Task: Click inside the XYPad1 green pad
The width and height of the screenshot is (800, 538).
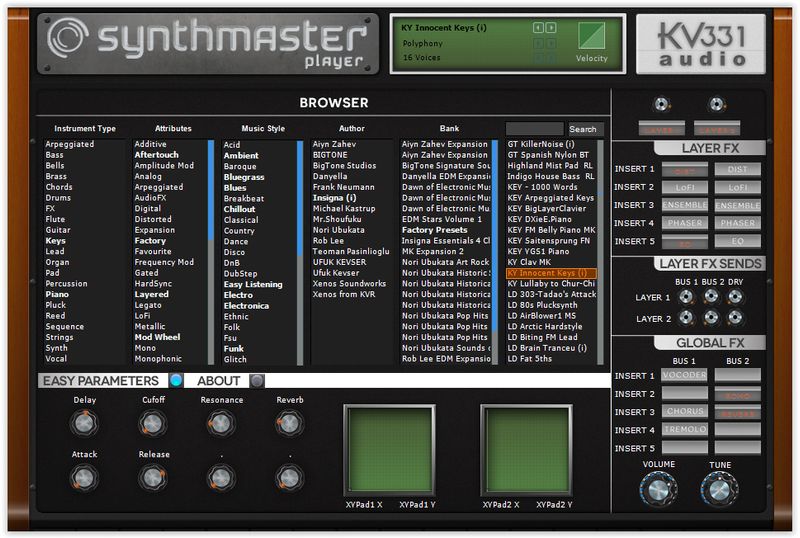Action: point(389,450)
